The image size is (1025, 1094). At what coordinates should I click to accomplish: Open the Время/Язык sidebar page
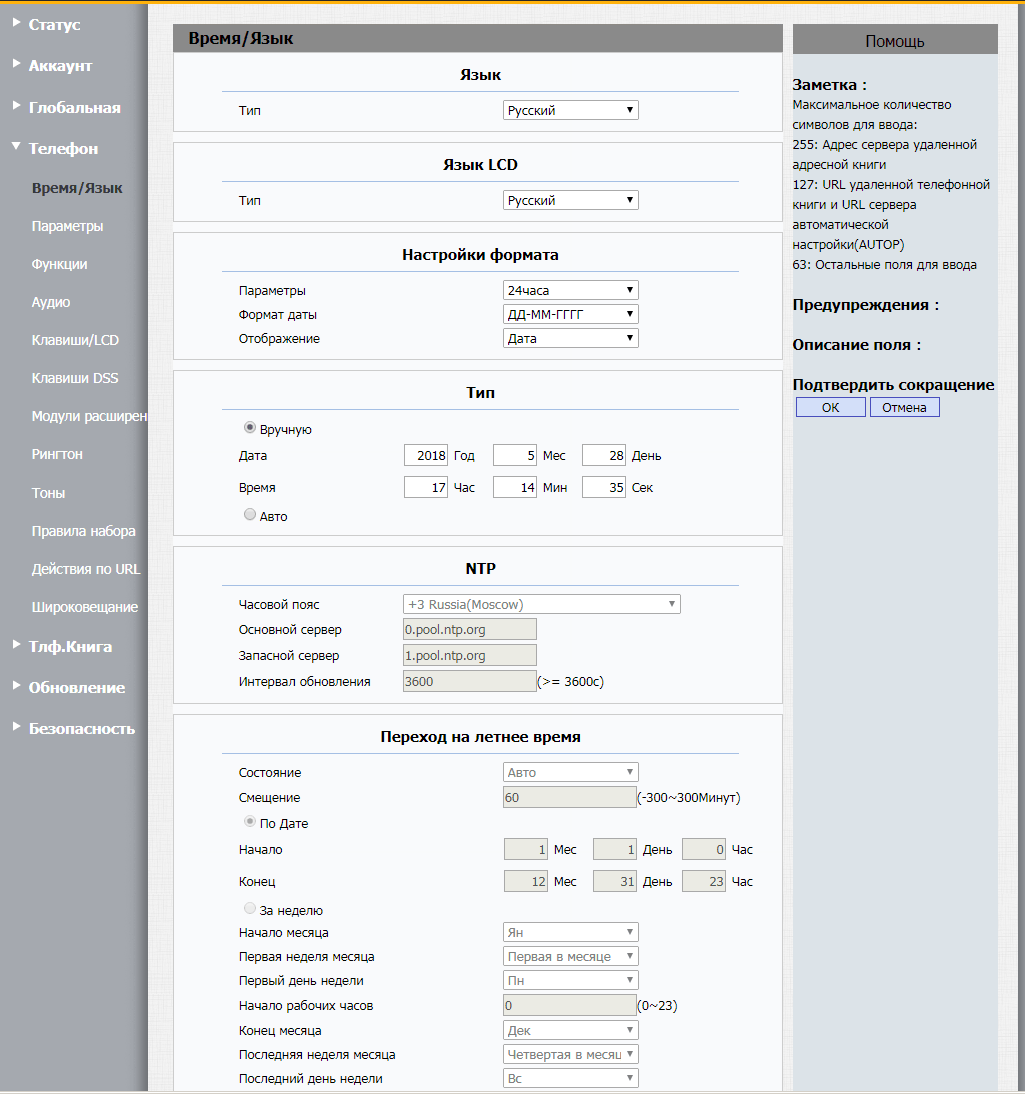point(77,188)
